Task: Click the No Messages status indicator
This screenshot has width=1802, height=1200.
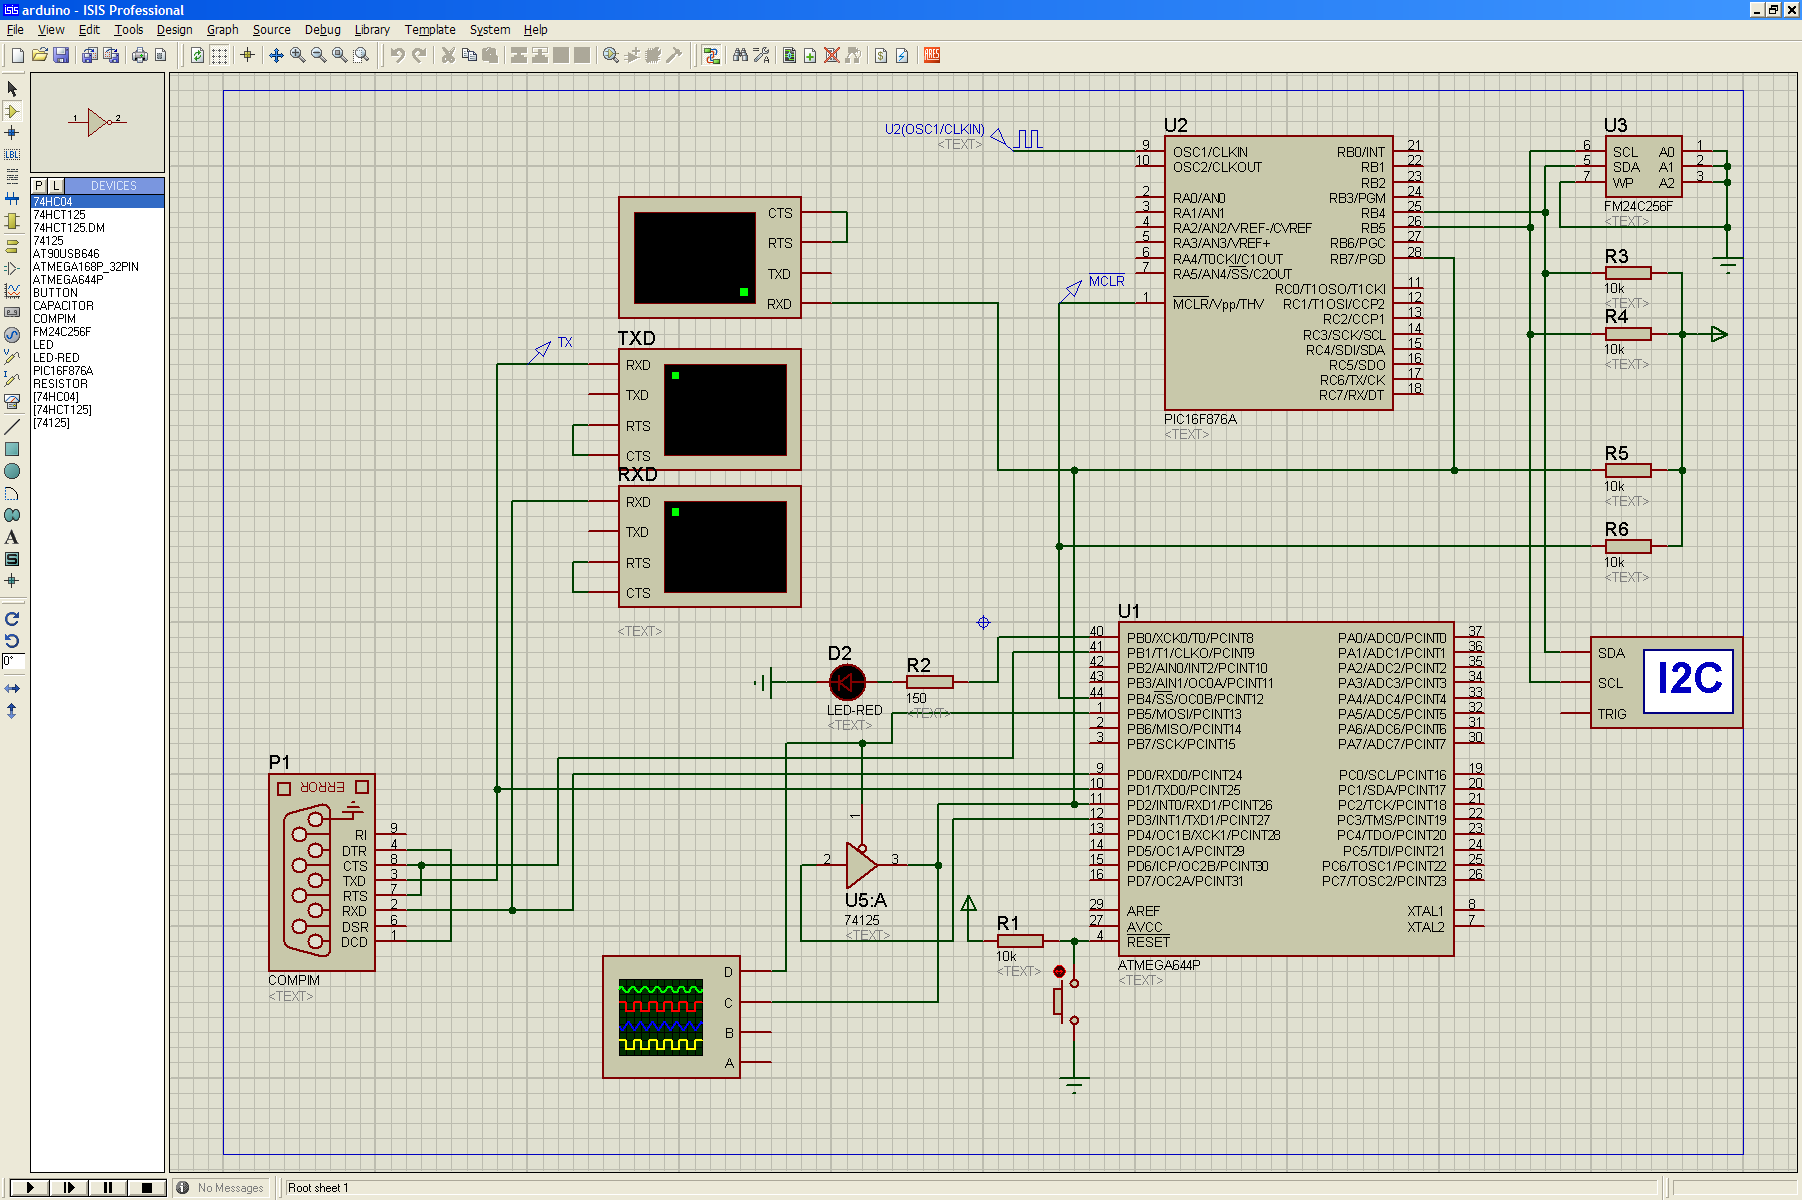Action: coord(222,1188)
